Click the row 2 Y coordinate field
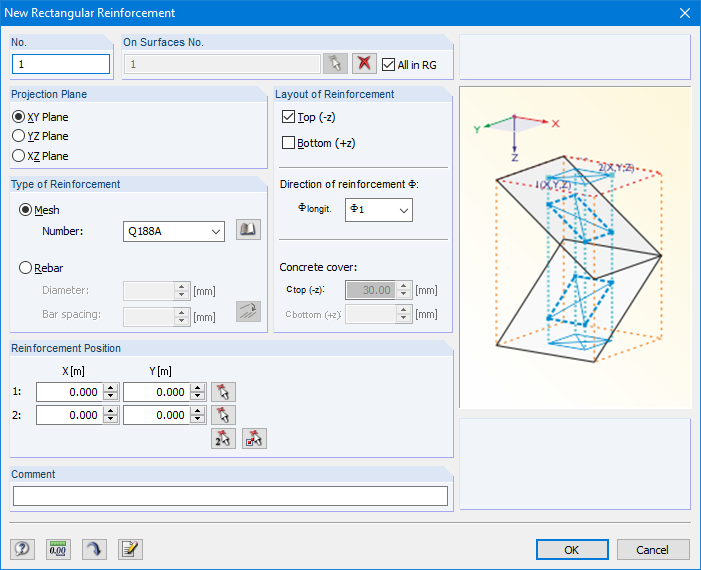This screenshot has height=570, width=701. pos(157,415)
